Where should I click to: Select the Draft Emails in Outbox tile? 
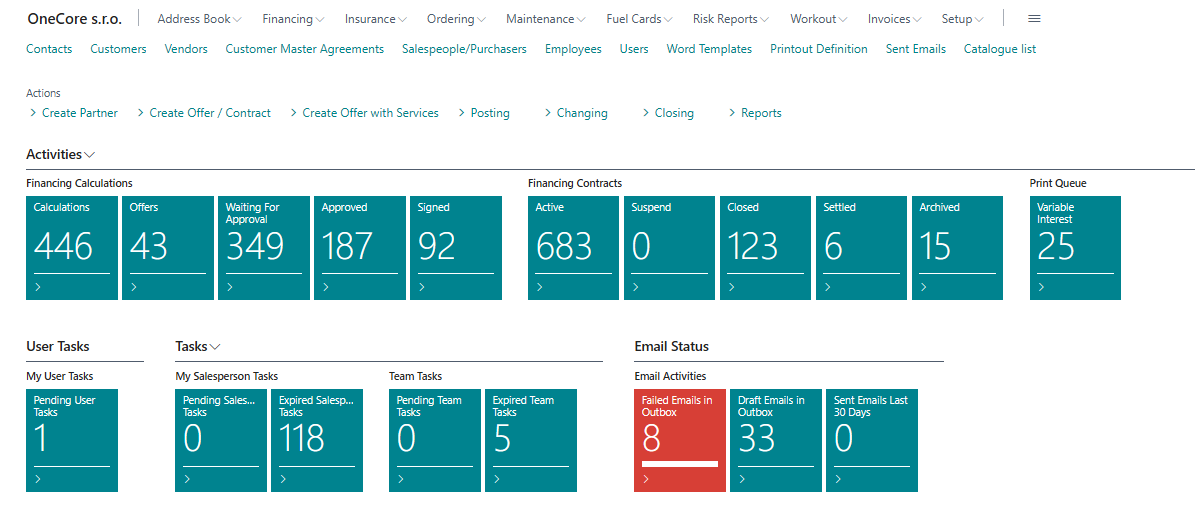coord(775,440)
